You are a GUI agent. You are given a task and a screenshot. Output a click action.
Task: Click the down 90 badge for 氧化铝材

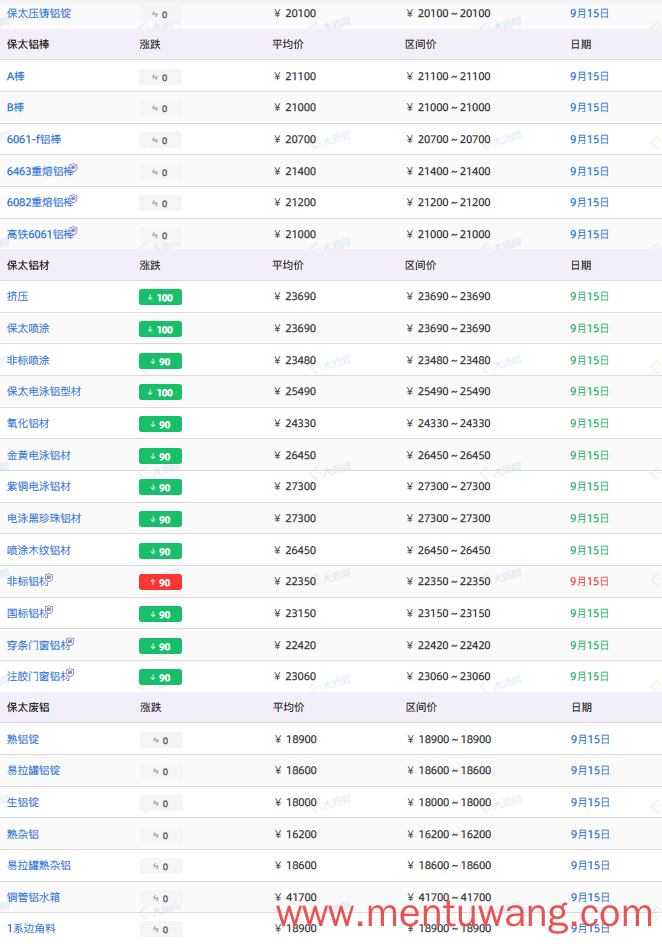160,424
